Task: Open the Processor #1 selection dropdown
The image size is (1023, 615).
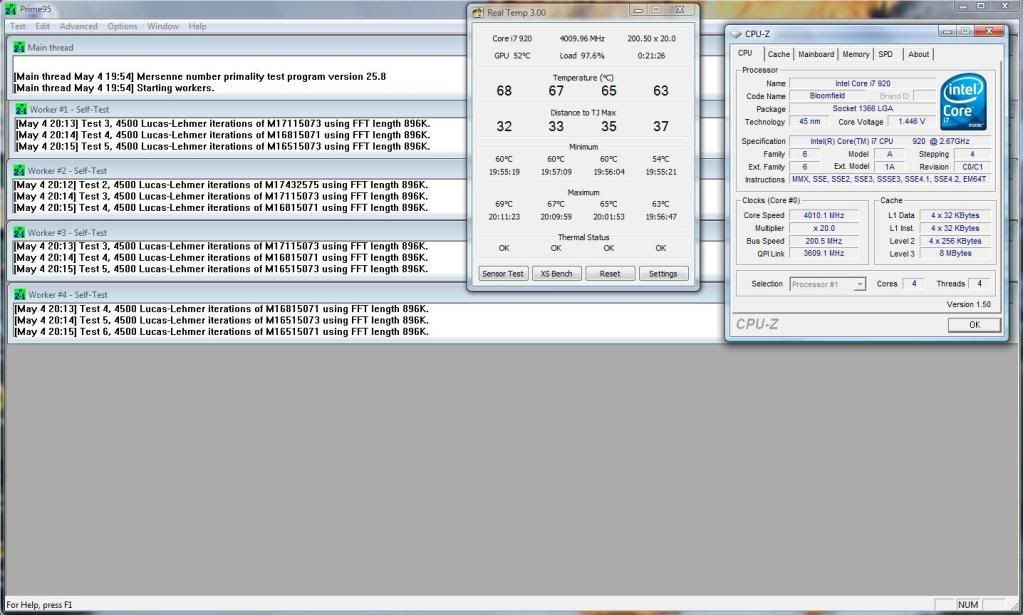Action: pyautogui.click(x=827, y=284)
